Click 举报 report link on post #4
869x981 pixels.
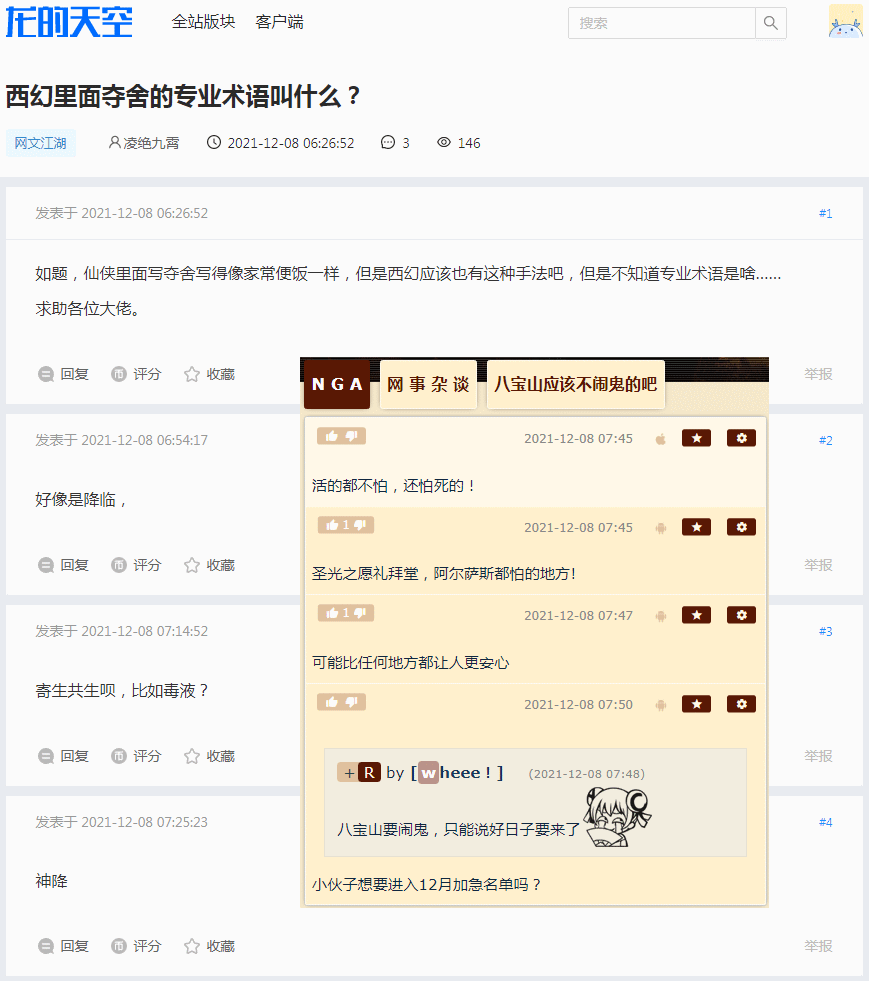818,944
